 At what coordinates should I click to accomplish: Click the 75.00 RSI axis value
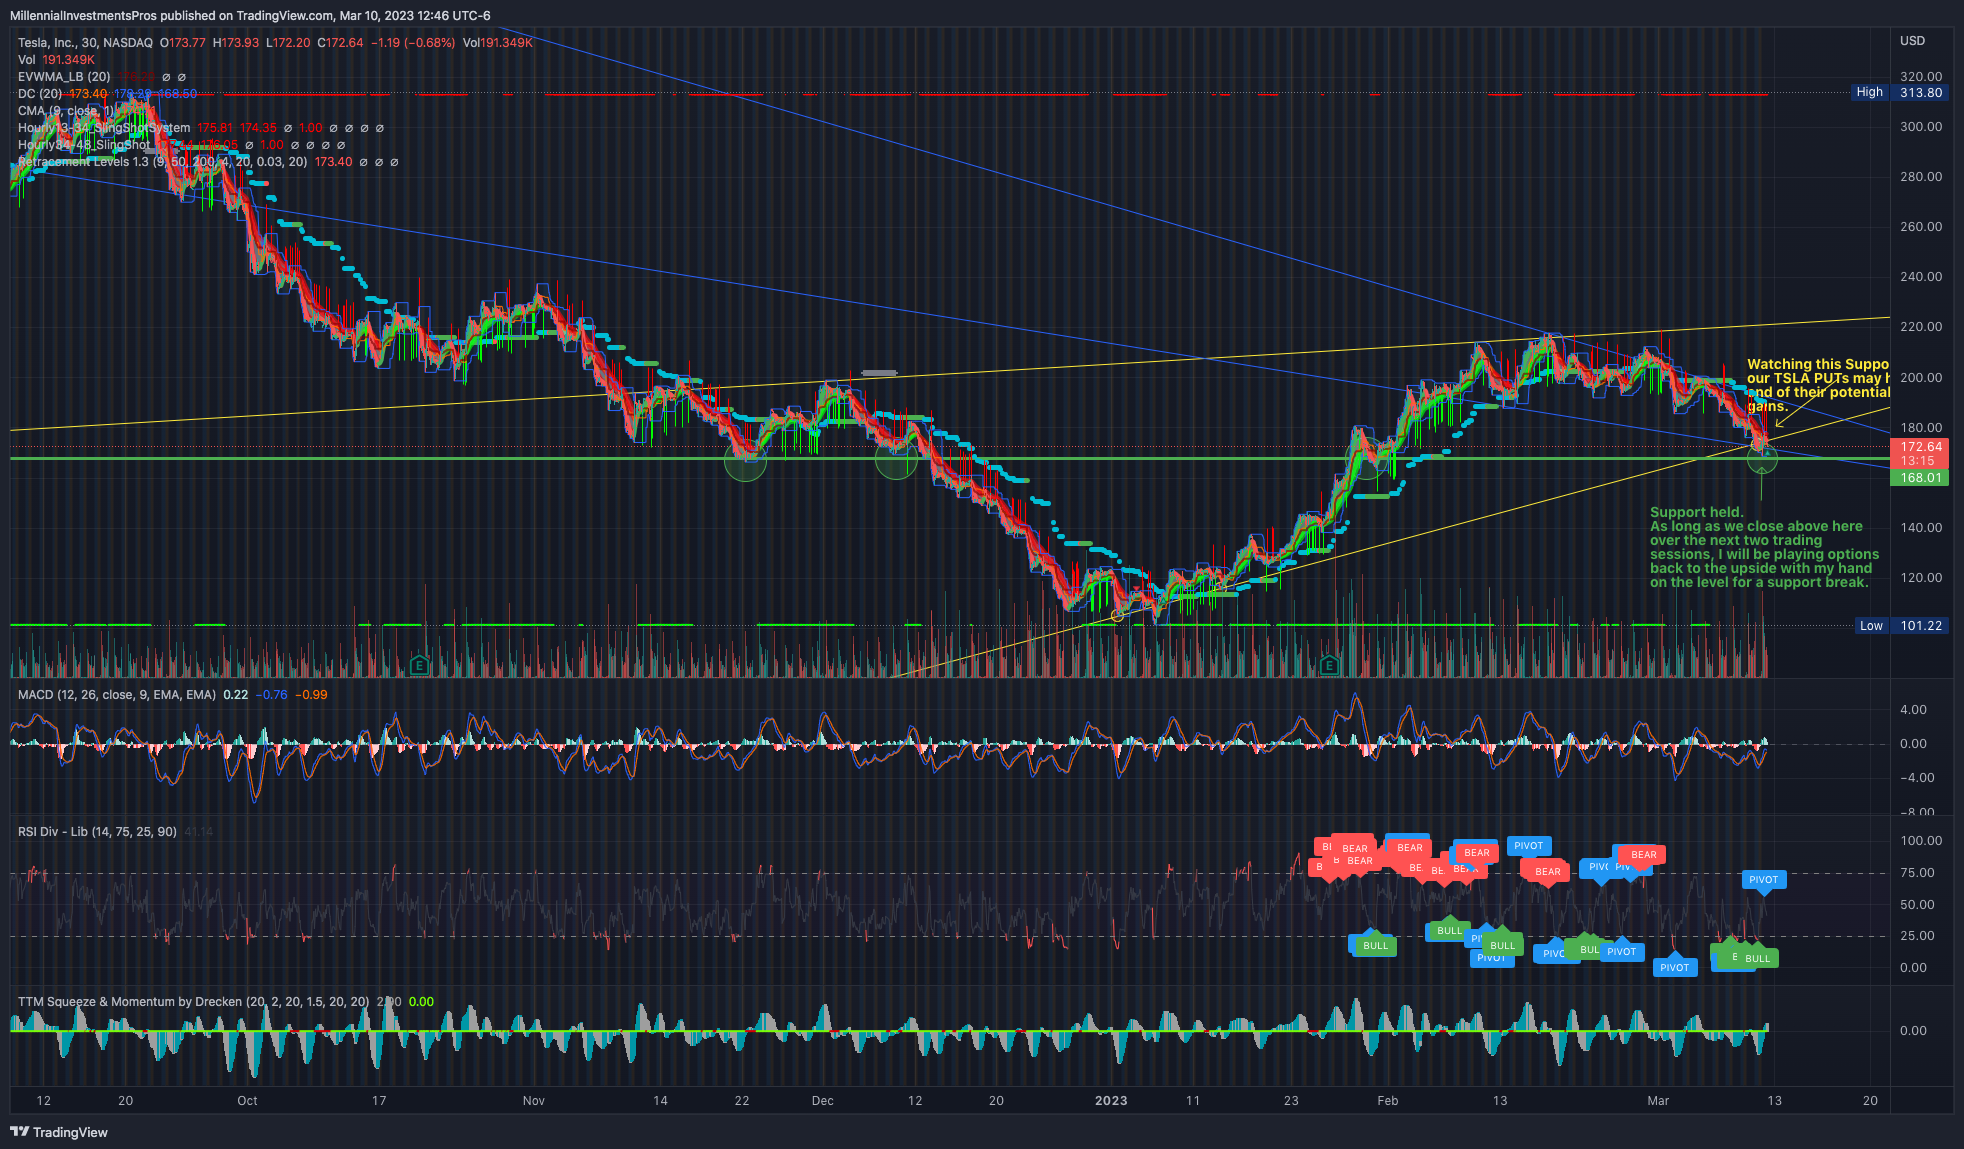1917,873
